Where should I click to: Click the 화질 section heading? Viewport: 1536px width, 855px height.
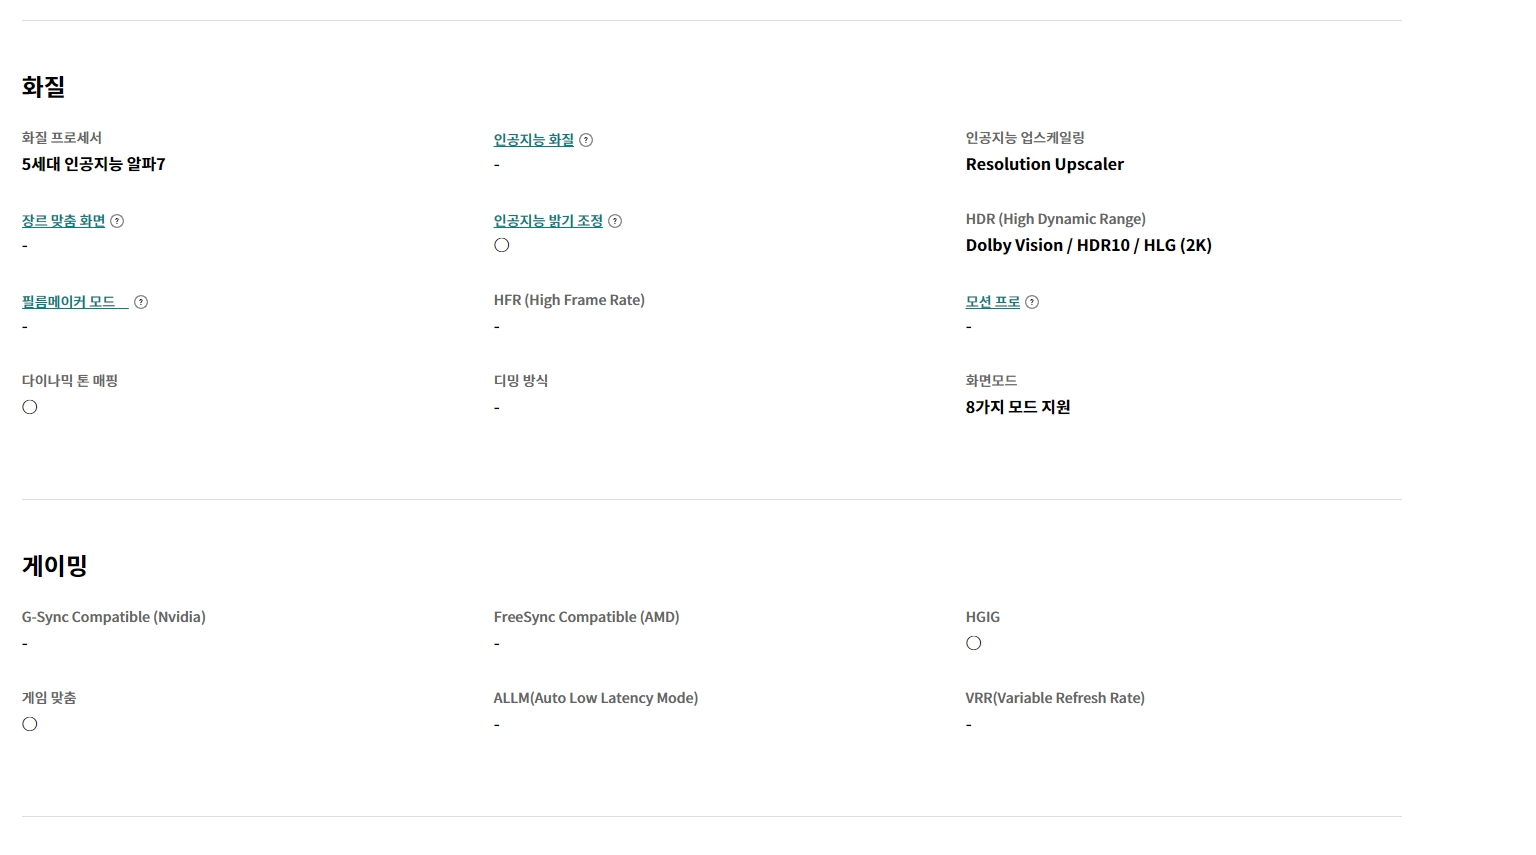(x=43, y=87)
